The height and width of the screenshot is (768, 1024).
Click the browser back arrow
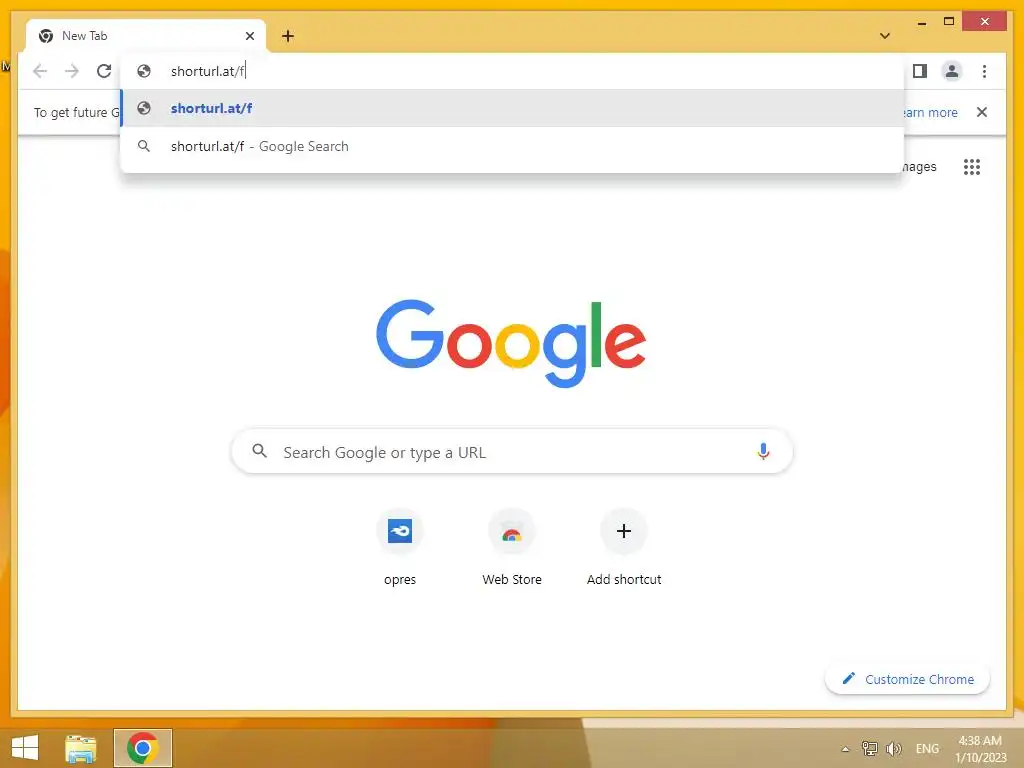tap(40, 71)
